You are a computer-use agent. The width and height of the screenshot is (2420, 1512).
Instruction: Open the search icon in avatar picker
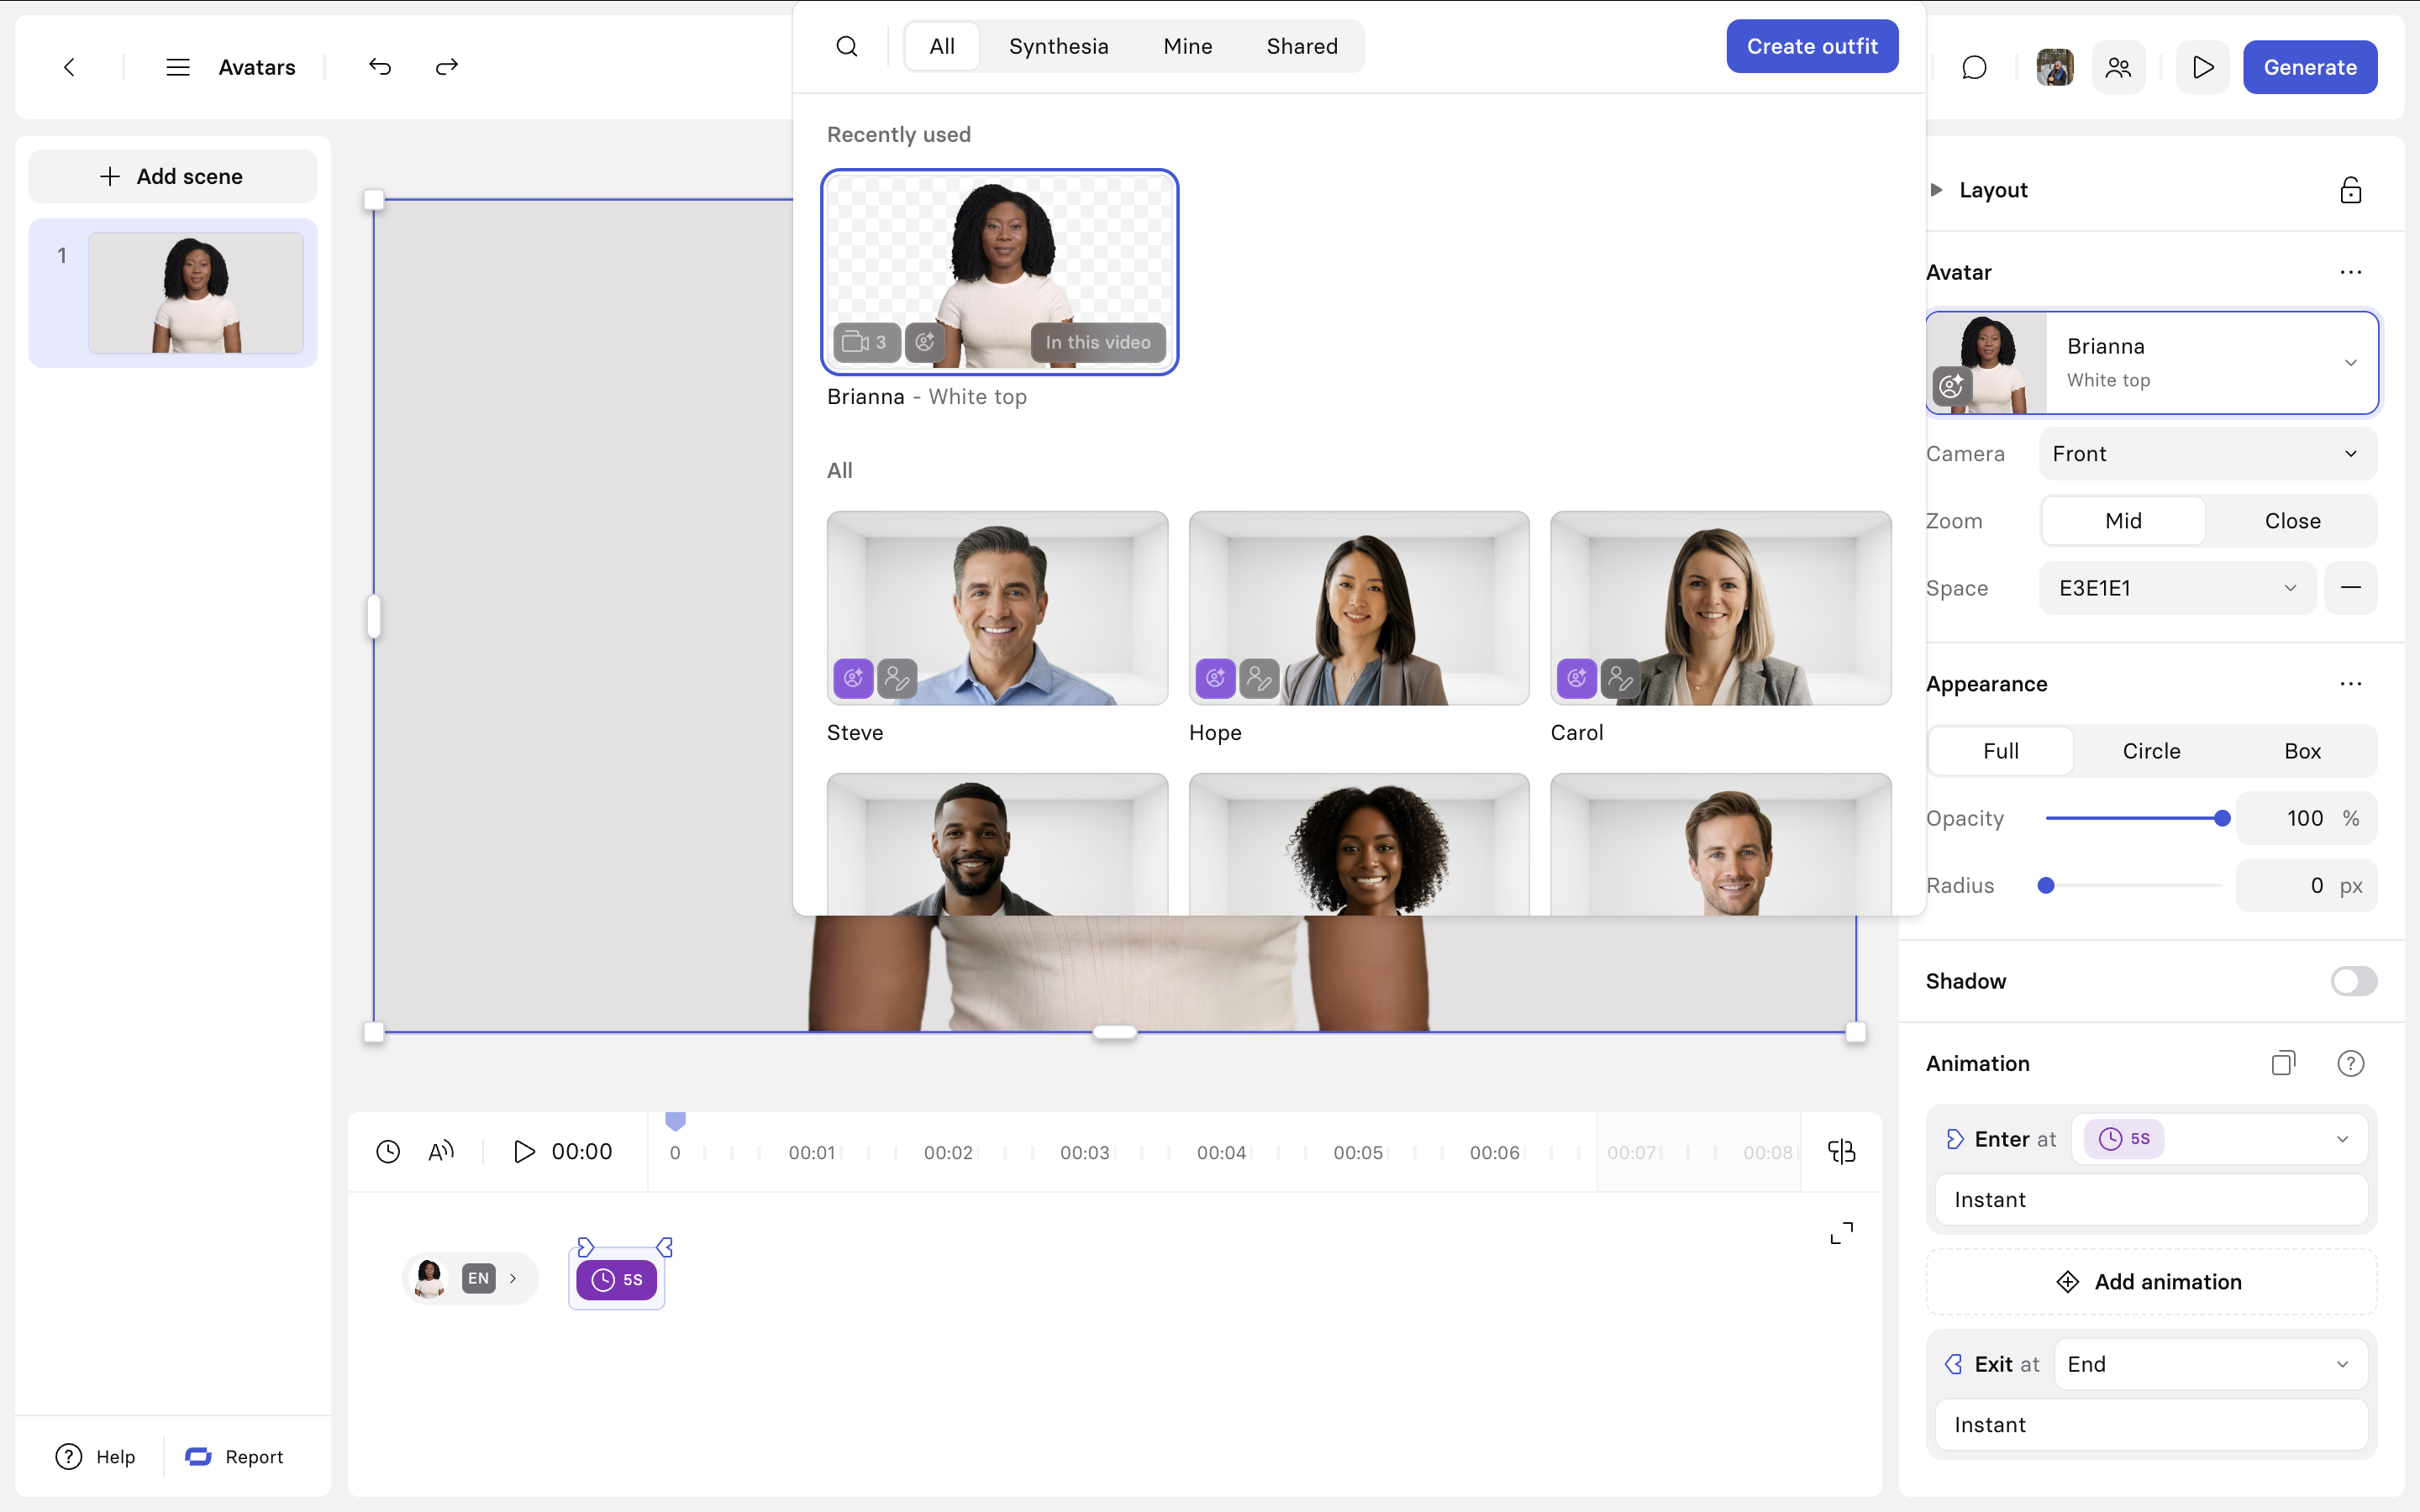847,47
